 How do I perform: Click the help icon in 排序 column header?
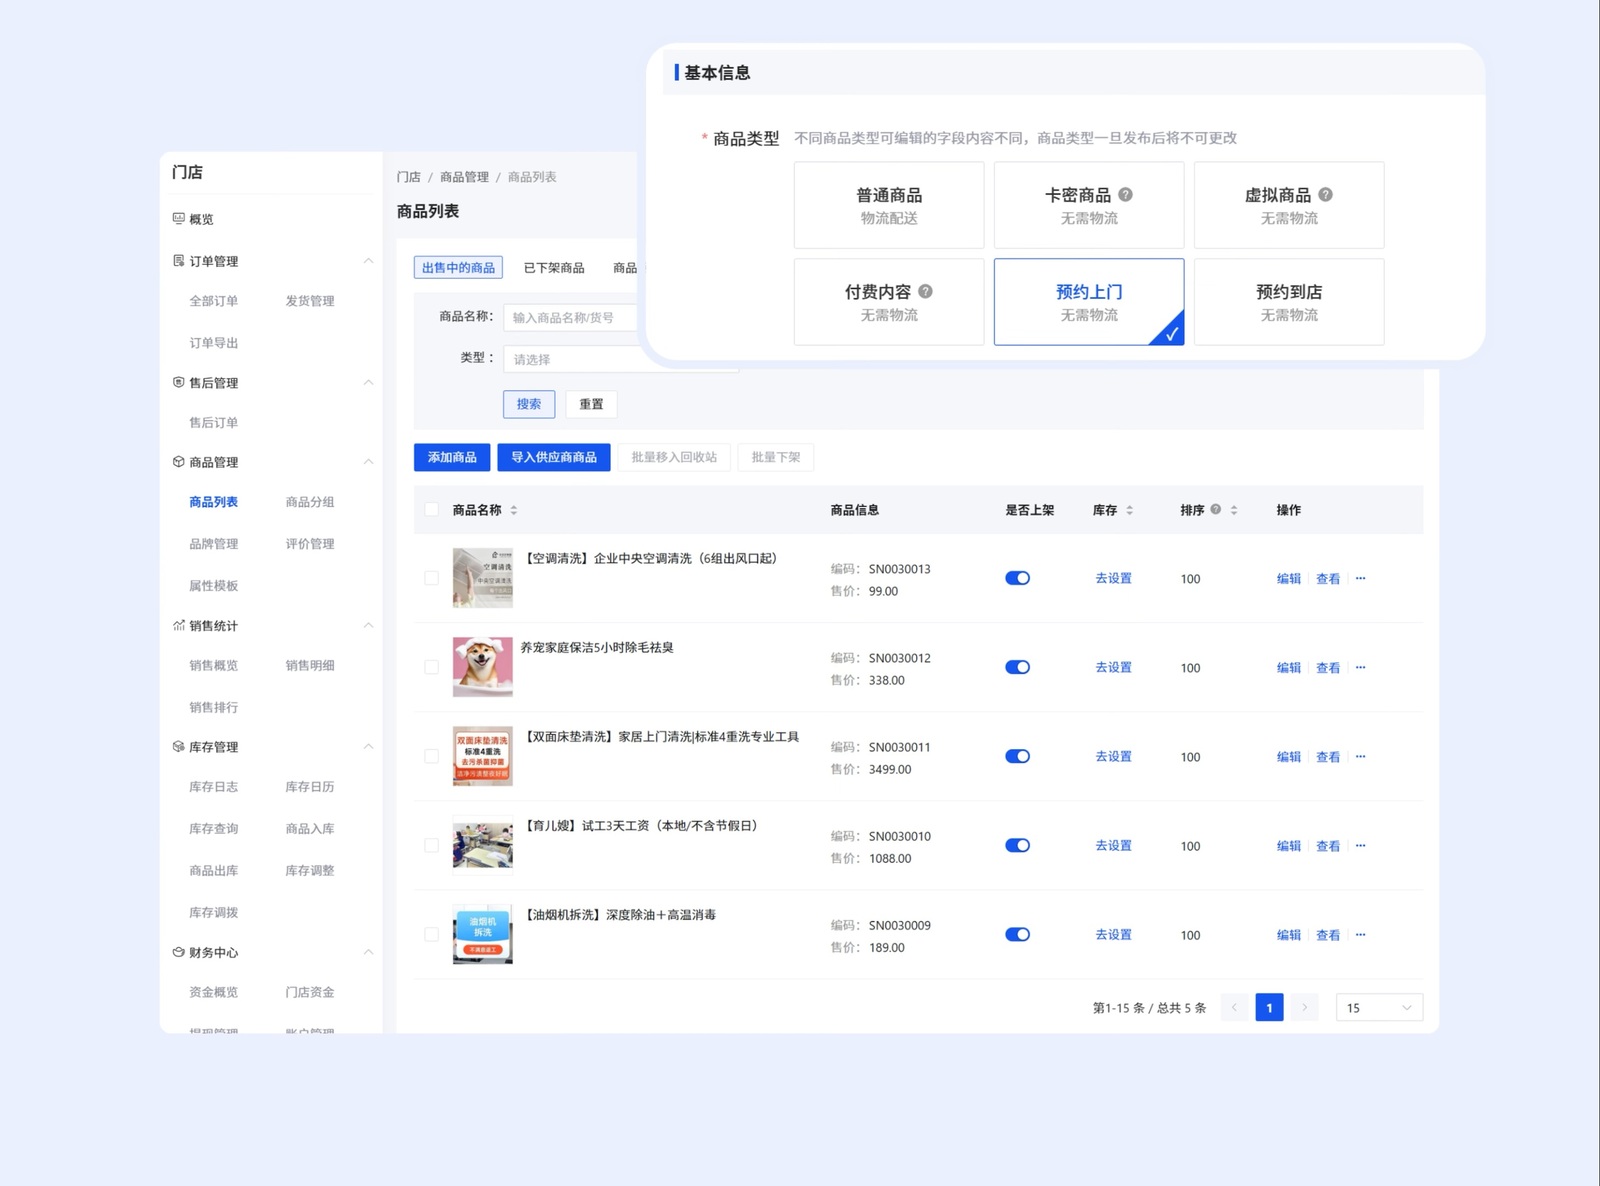pyautogui.click(x=1216, y=509)
